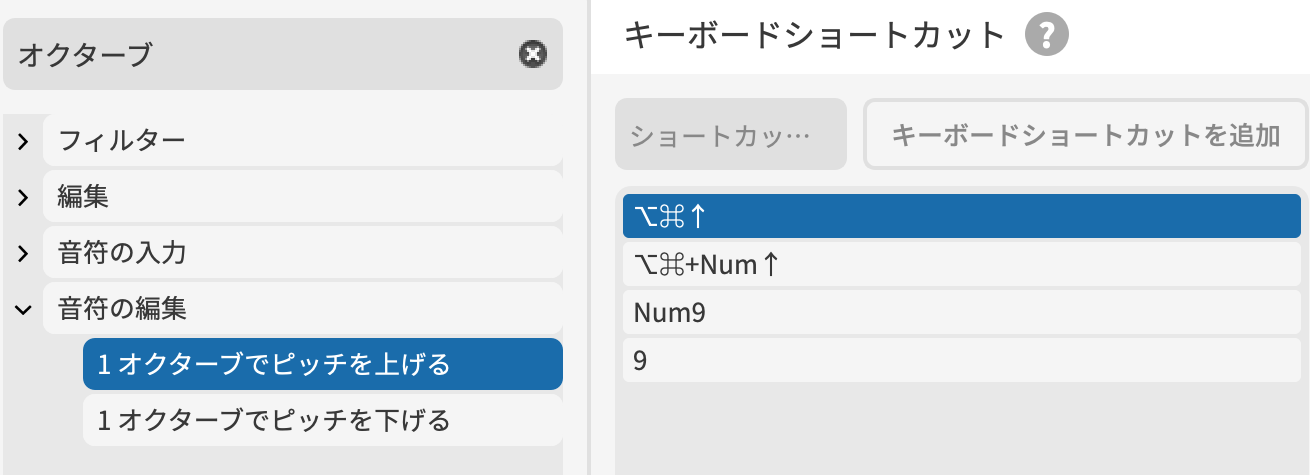
Task: Choose 1オクターブでピッチを上げる action
Action: 322,365
